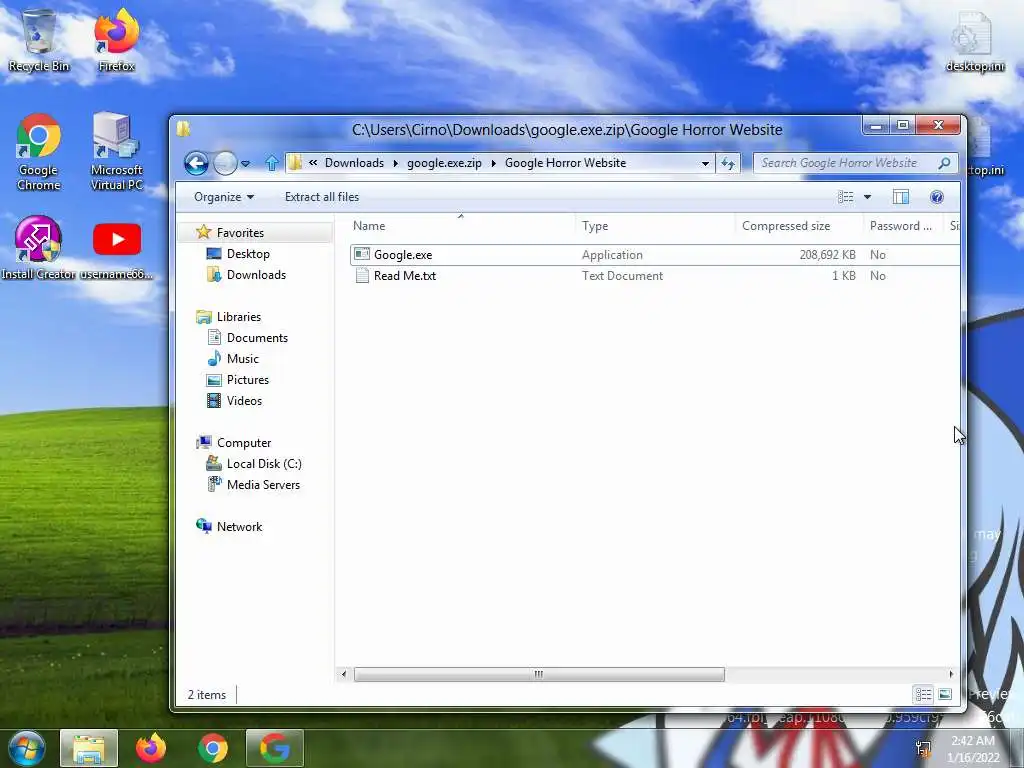Viewport: 1024px width, 768px height.
Task: Open the Windows Start orb
Action: point(26,748)
